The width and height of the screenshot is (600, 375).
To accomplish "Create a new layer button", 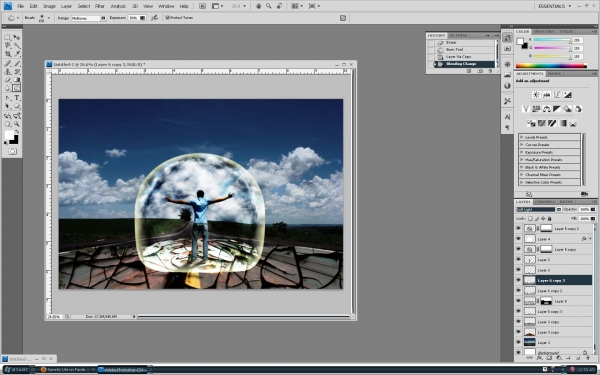I will [x=579, y=358].
